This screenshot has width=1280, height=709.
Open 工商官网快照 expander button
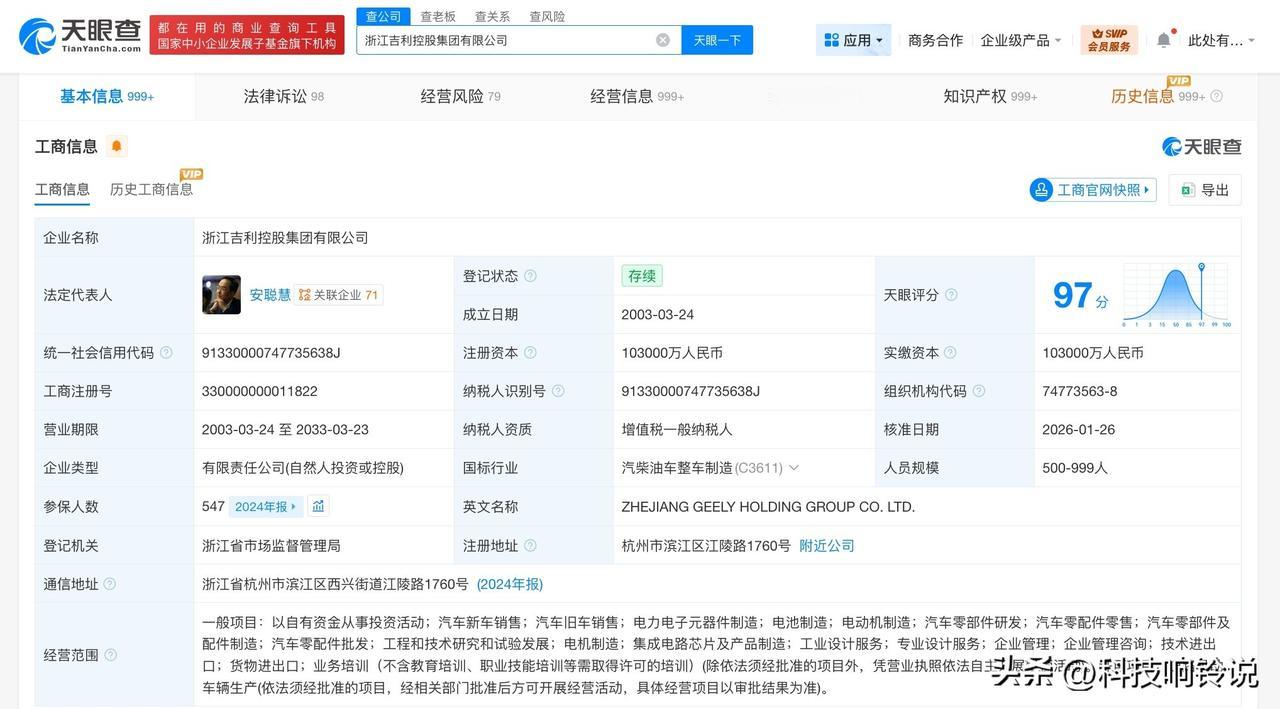(x=1093, y=189)
